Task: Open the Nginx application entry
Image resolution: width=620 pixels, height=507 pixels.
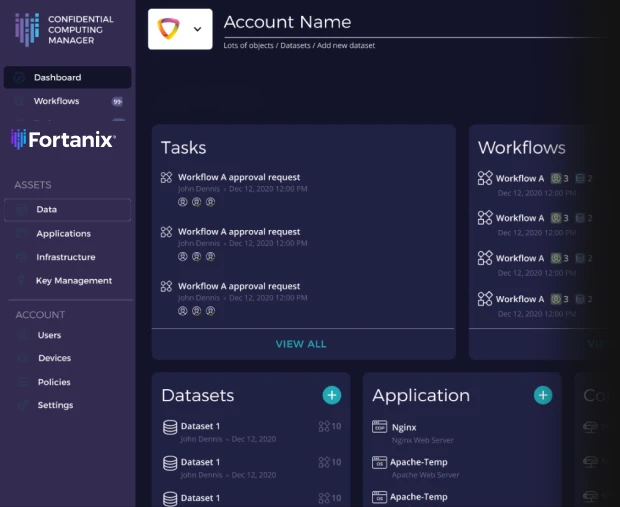Action: click(x=404, y=428)
